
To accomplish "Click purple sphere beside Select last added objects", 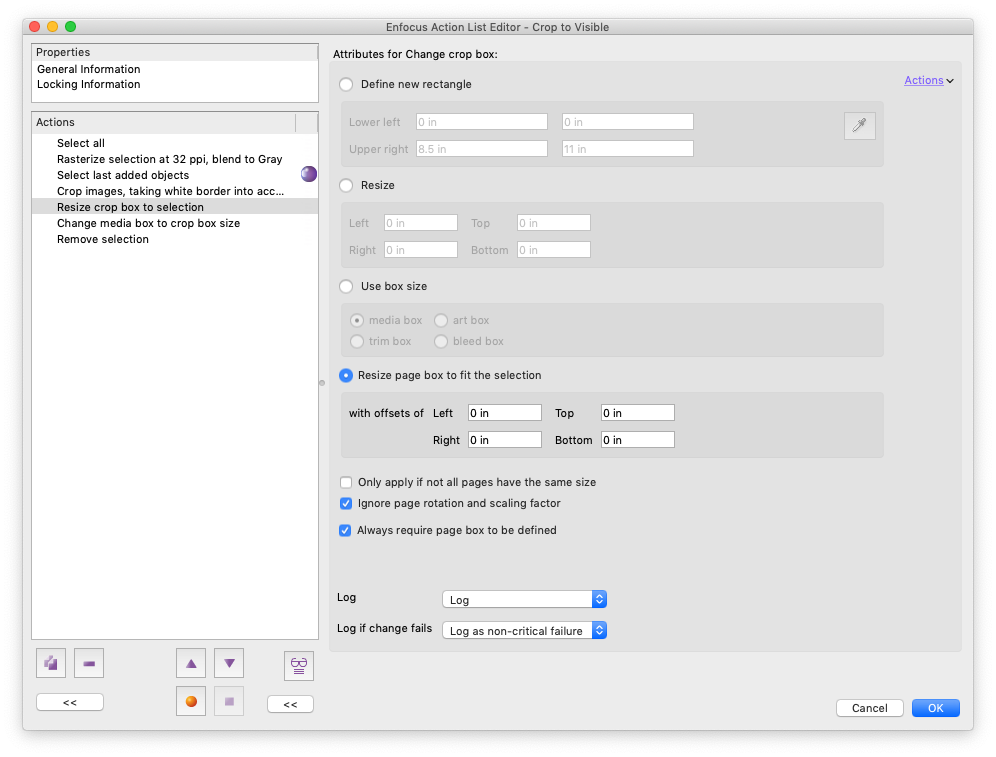I will (x=309, y=174).
